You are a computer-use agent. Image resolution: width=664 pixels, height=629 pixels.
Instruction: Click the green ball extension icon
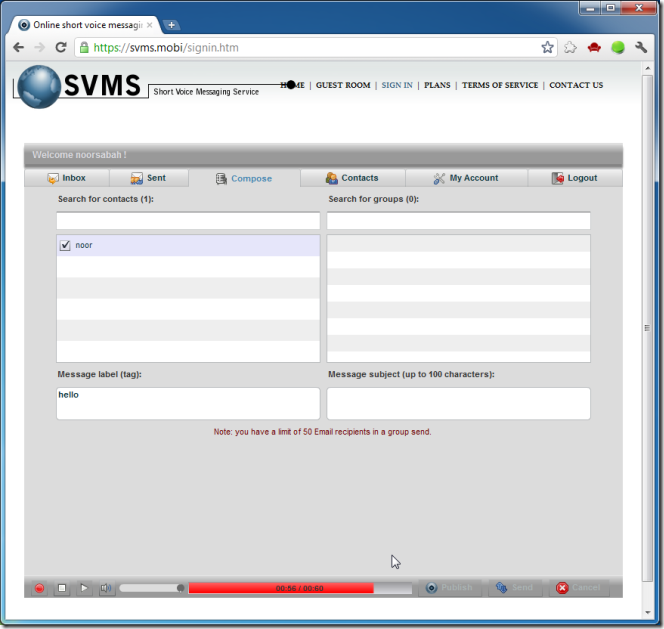point(618,47)
